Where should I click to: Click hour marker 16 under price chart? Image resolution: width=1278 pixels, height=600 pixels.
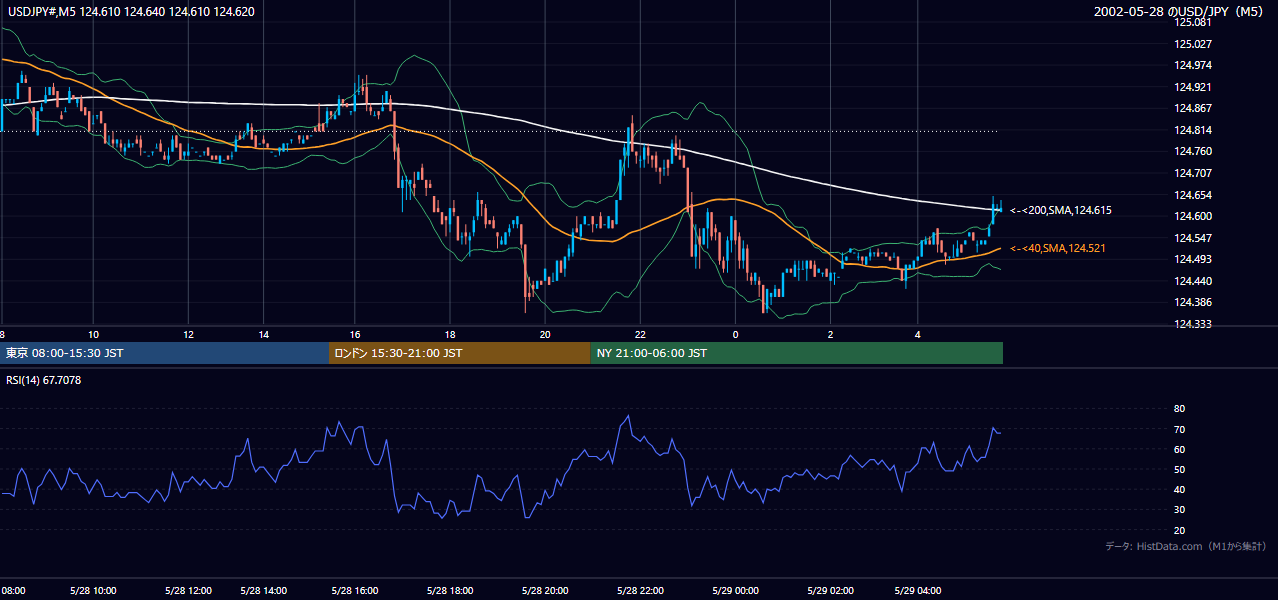355,335
